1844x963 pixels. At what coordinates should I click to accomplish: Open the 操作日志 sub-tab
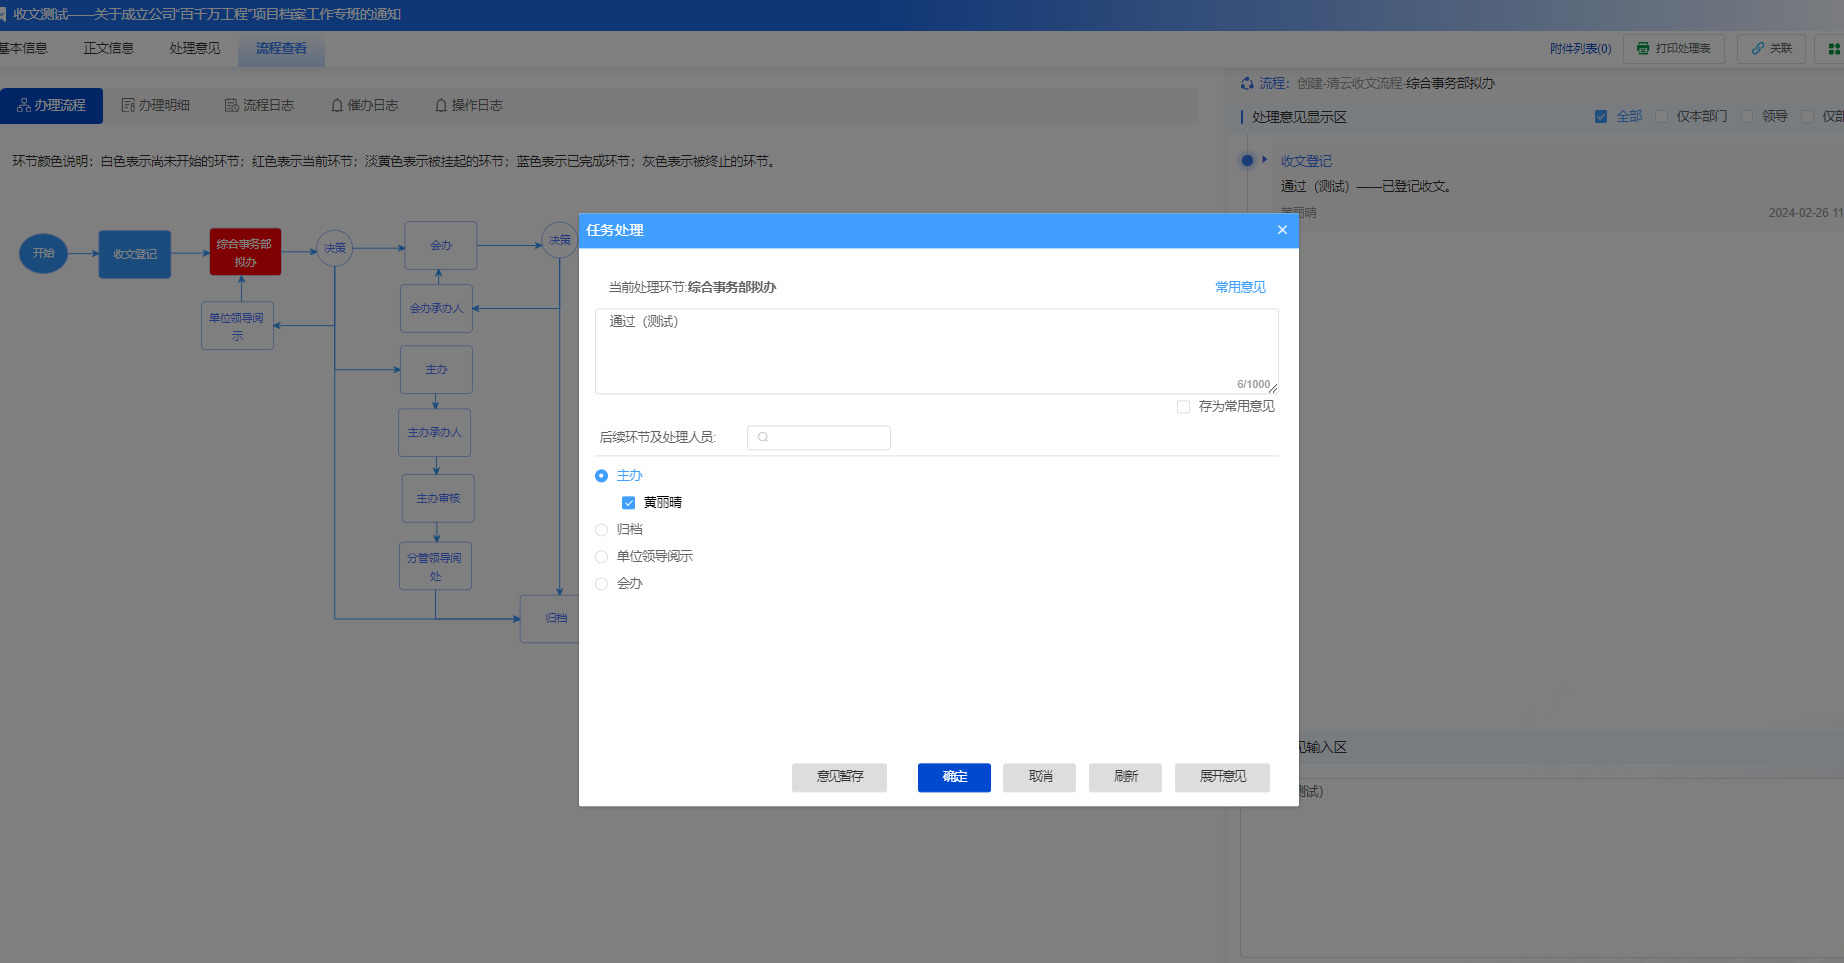click(468, 105)
